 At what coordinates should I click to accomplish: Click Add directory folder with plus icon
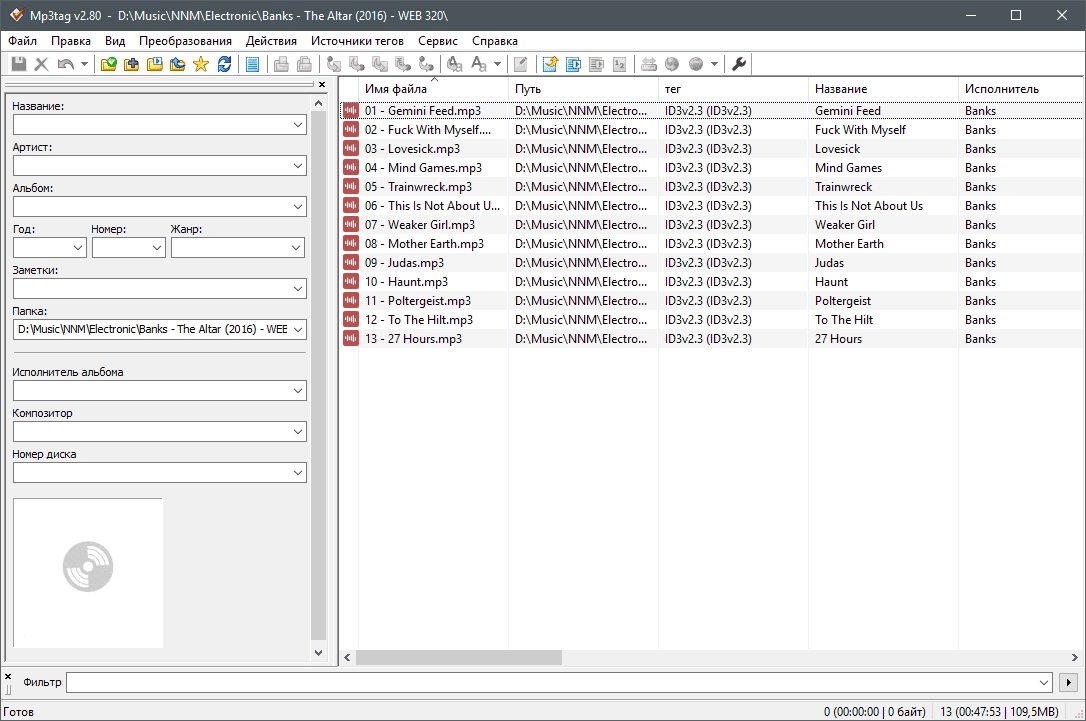[x=132, y=64]
